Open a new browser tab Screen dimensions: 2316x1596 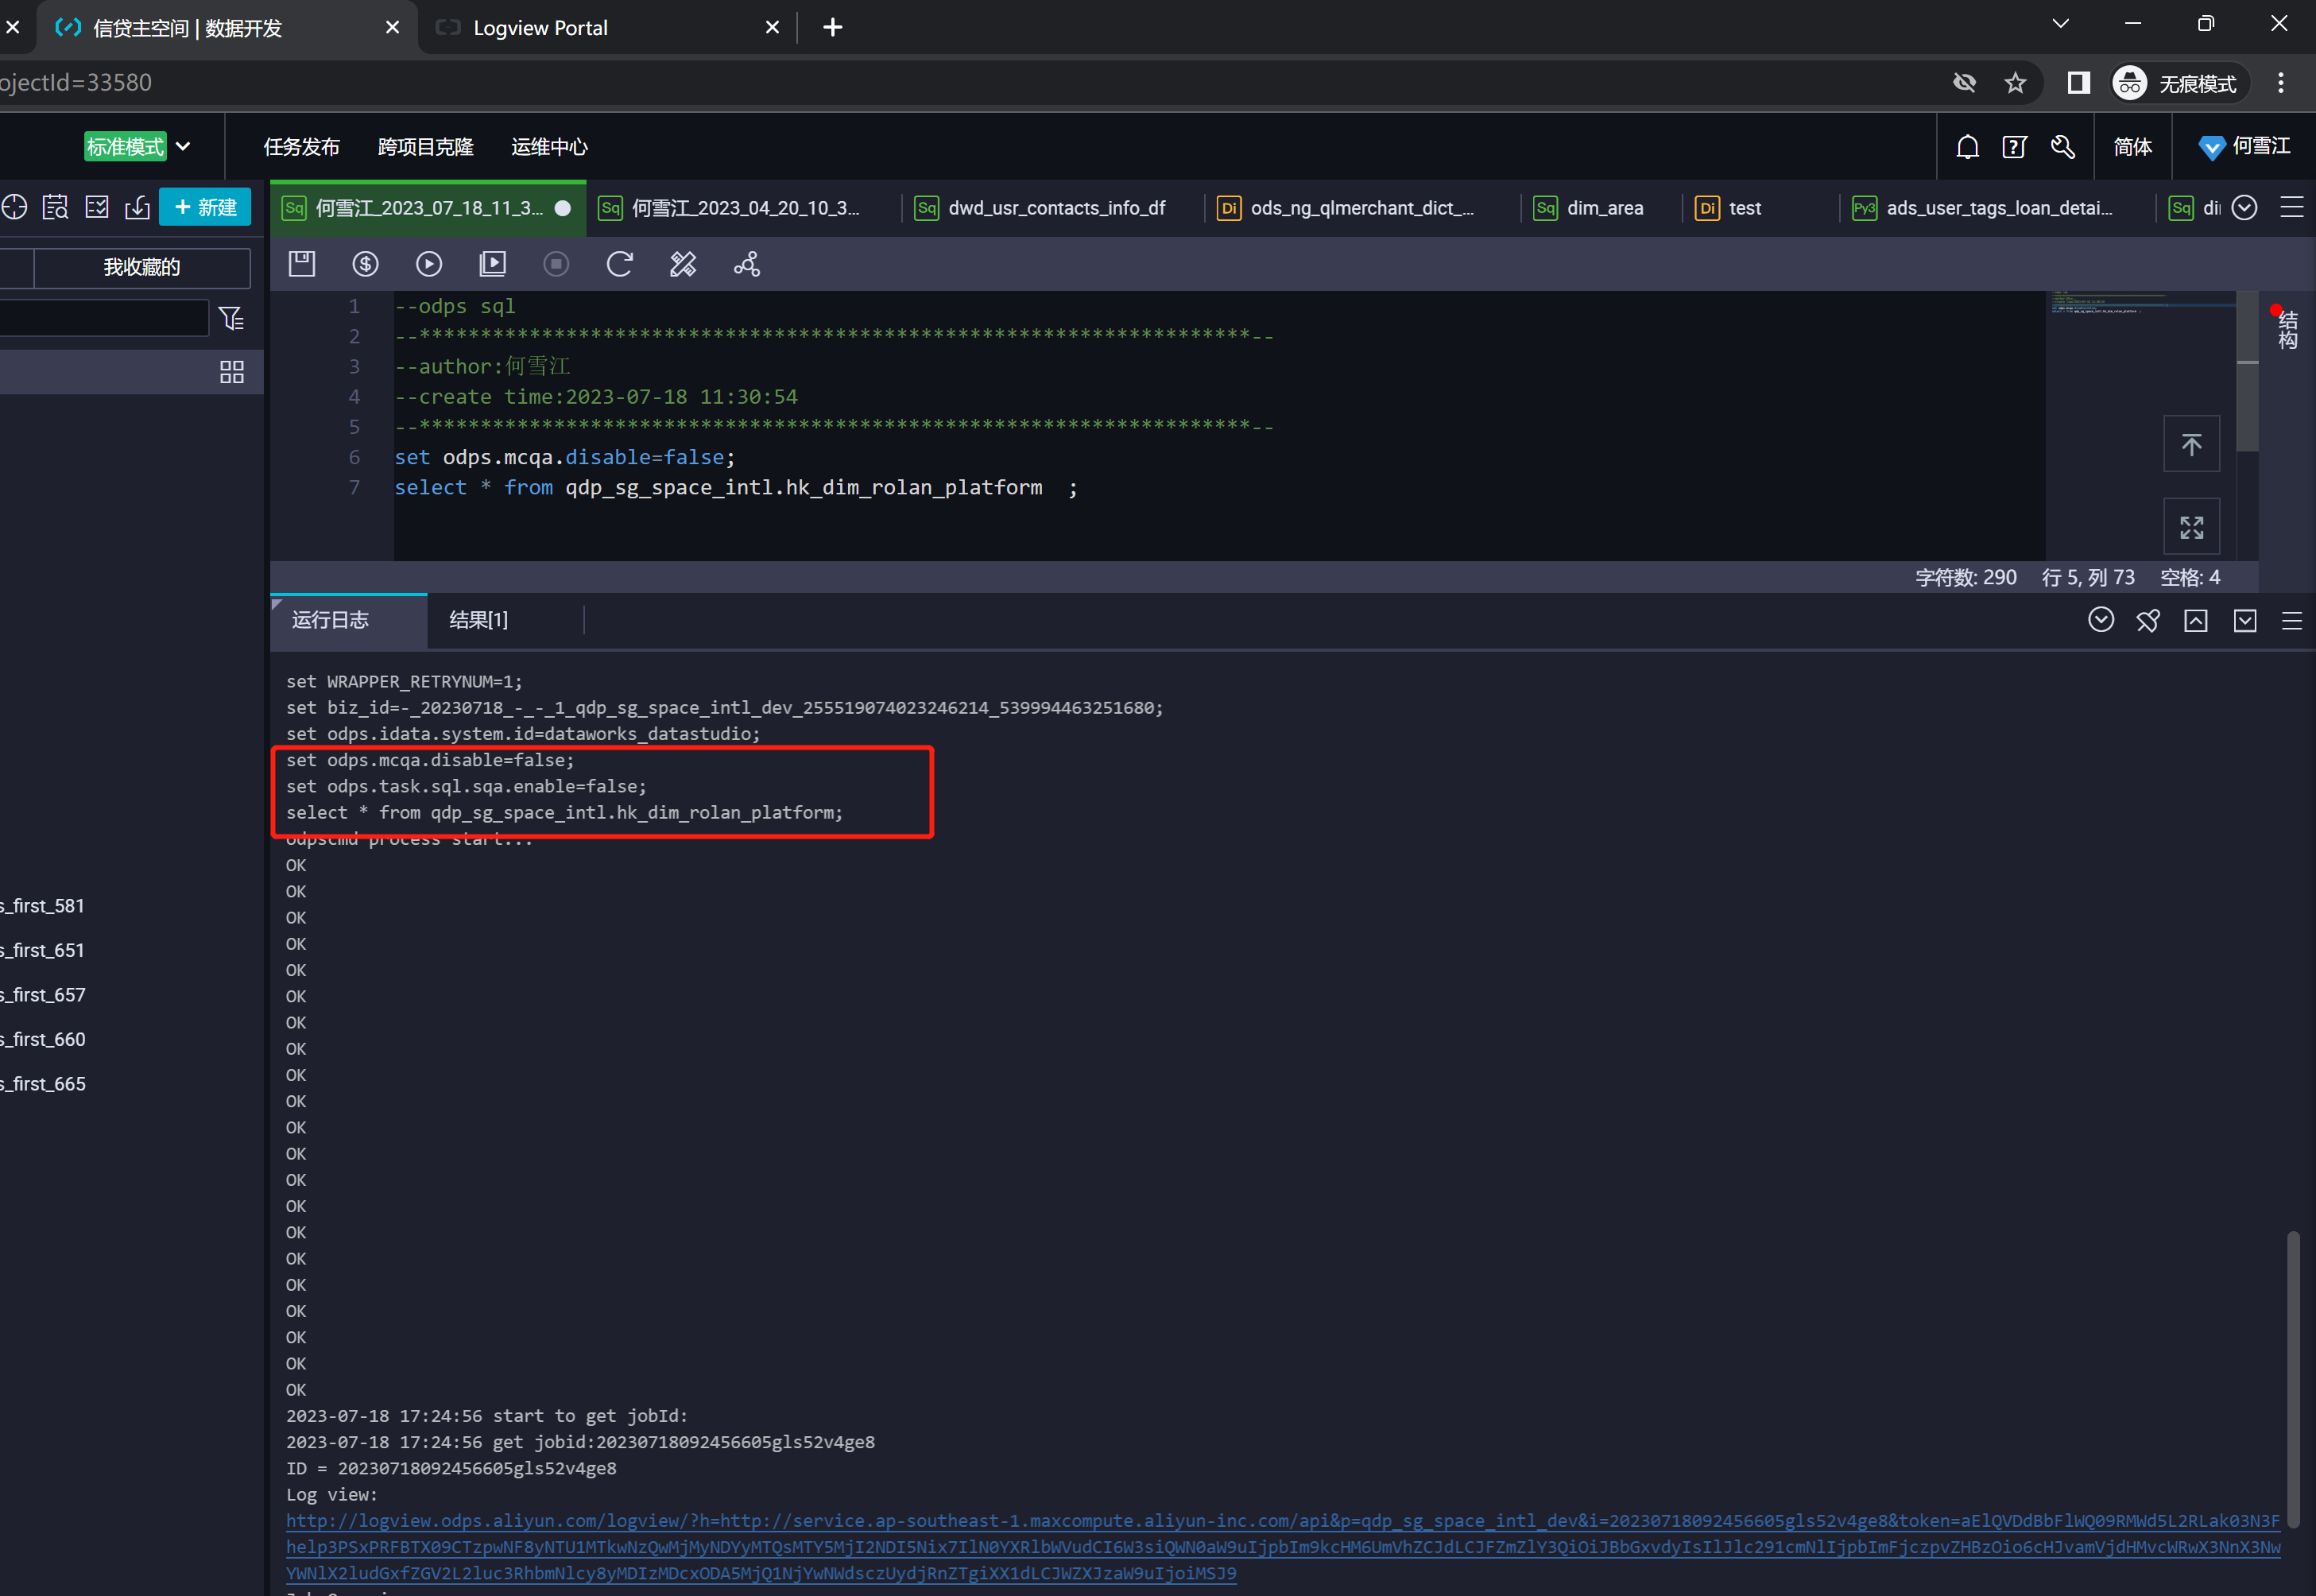833,28
